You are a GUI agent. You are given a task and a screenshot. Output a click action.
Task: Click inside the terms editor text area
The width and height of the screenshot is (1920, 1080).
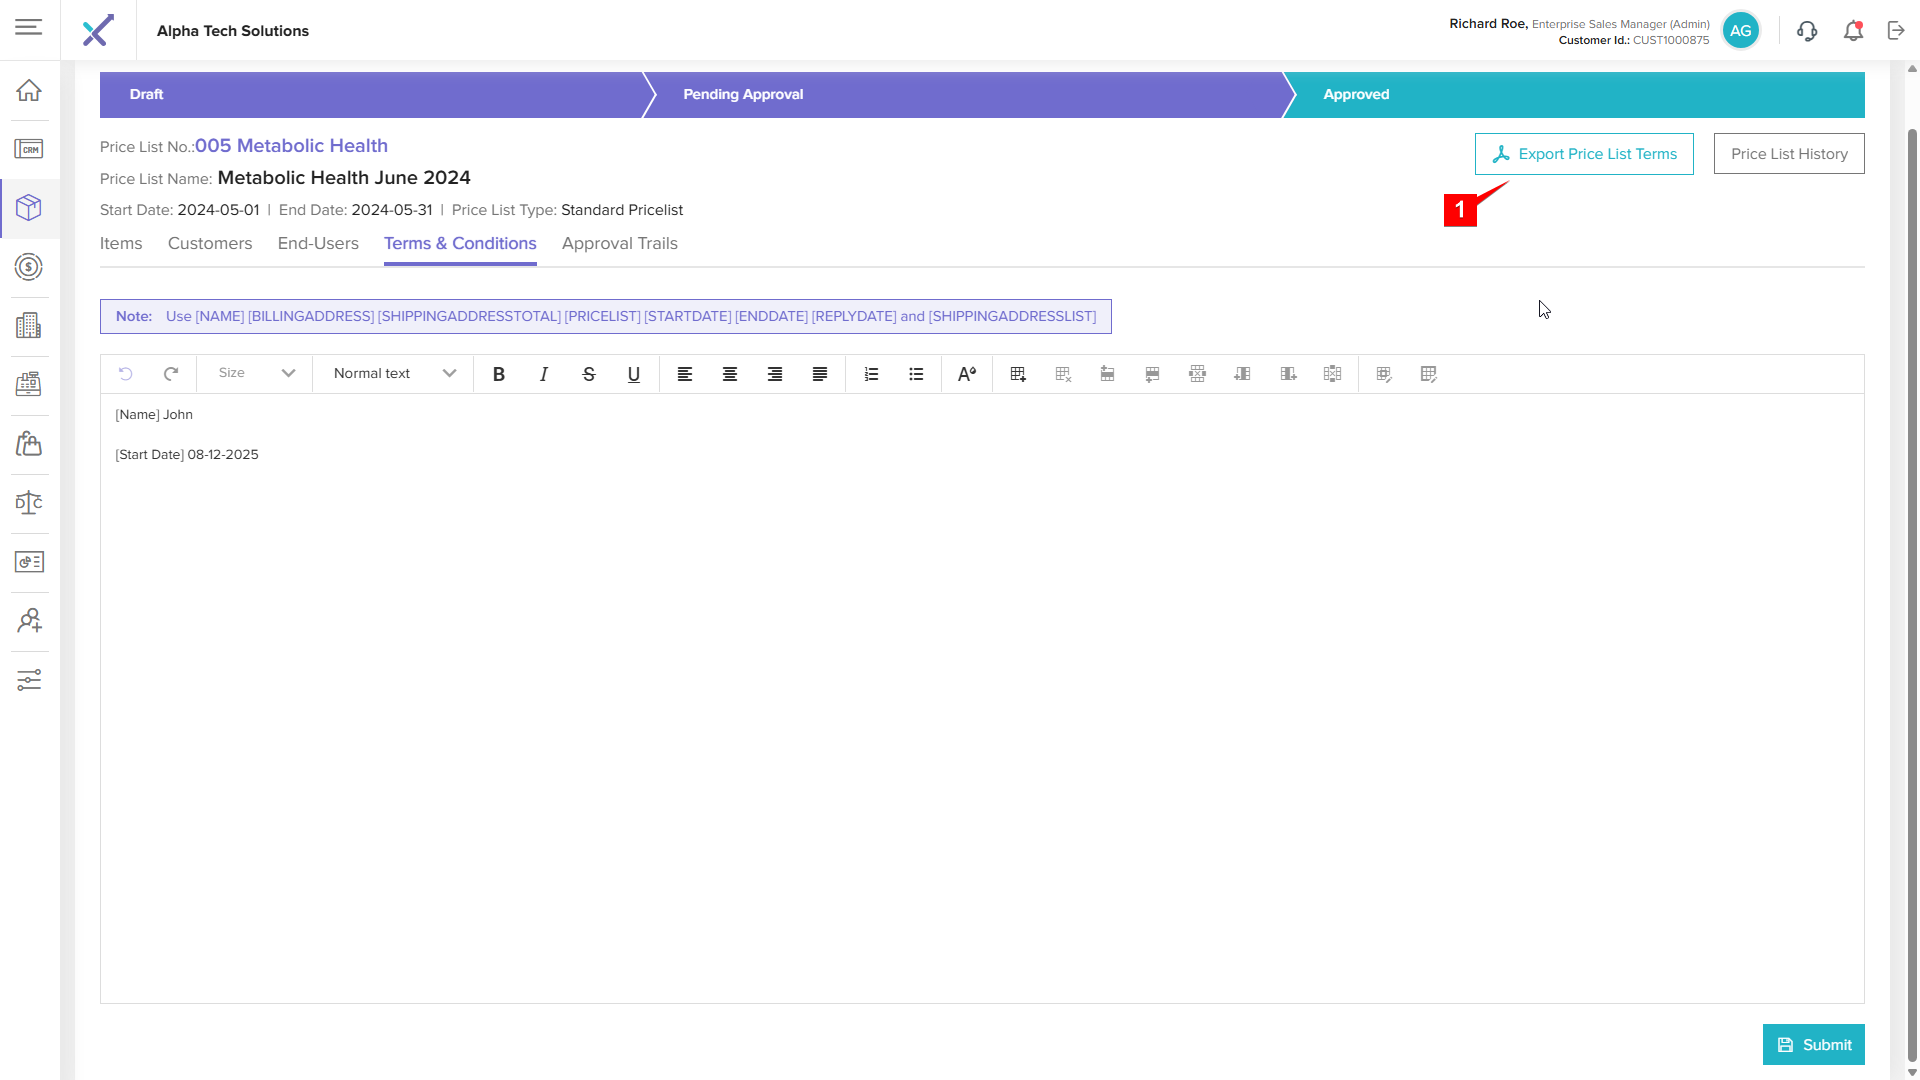980,700
